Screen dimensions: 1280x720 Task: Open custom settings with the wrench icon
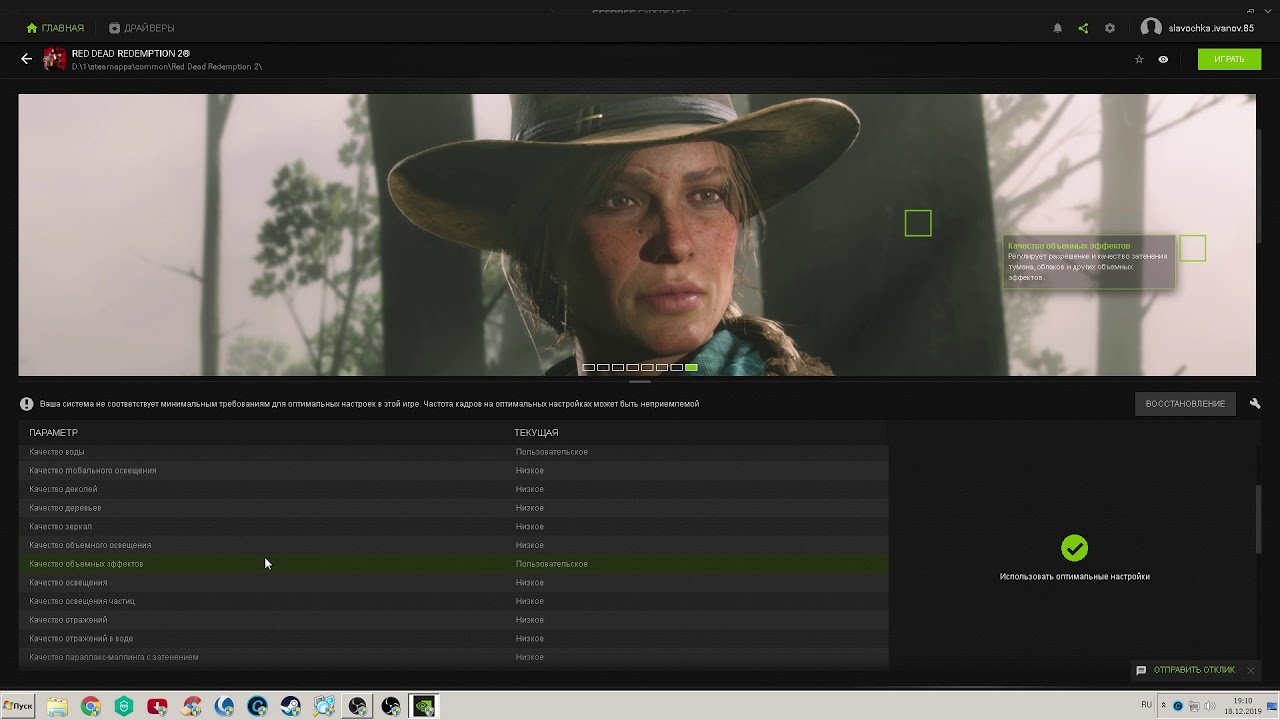pyautogui.click(x=1255, y=403)
